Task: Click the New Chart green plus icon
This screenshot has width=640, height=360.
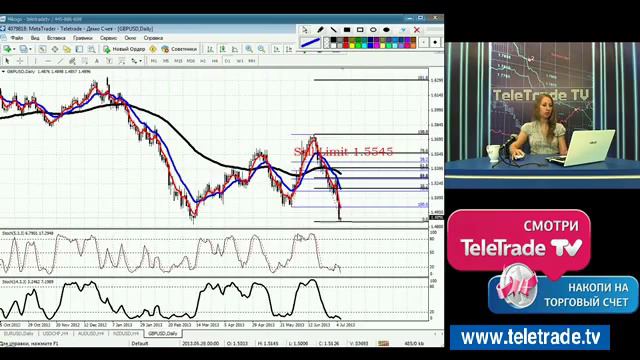Action: click(7, 49)
